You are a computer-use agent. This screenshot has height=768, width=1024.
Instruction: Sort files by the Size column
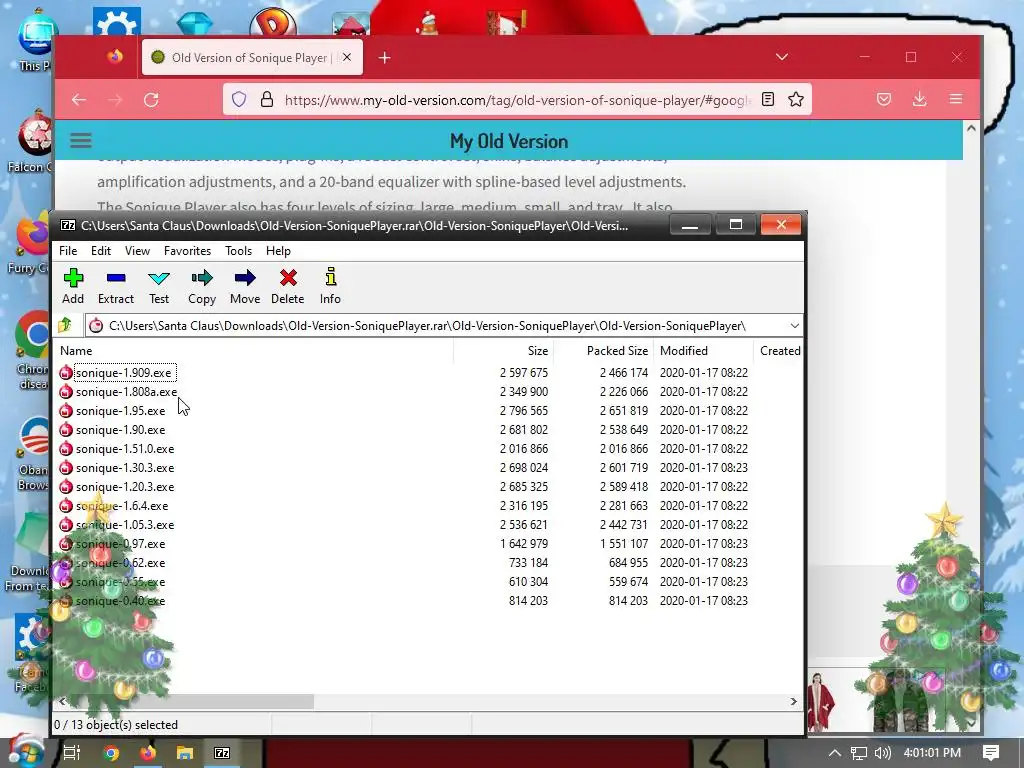click(504, 351)
